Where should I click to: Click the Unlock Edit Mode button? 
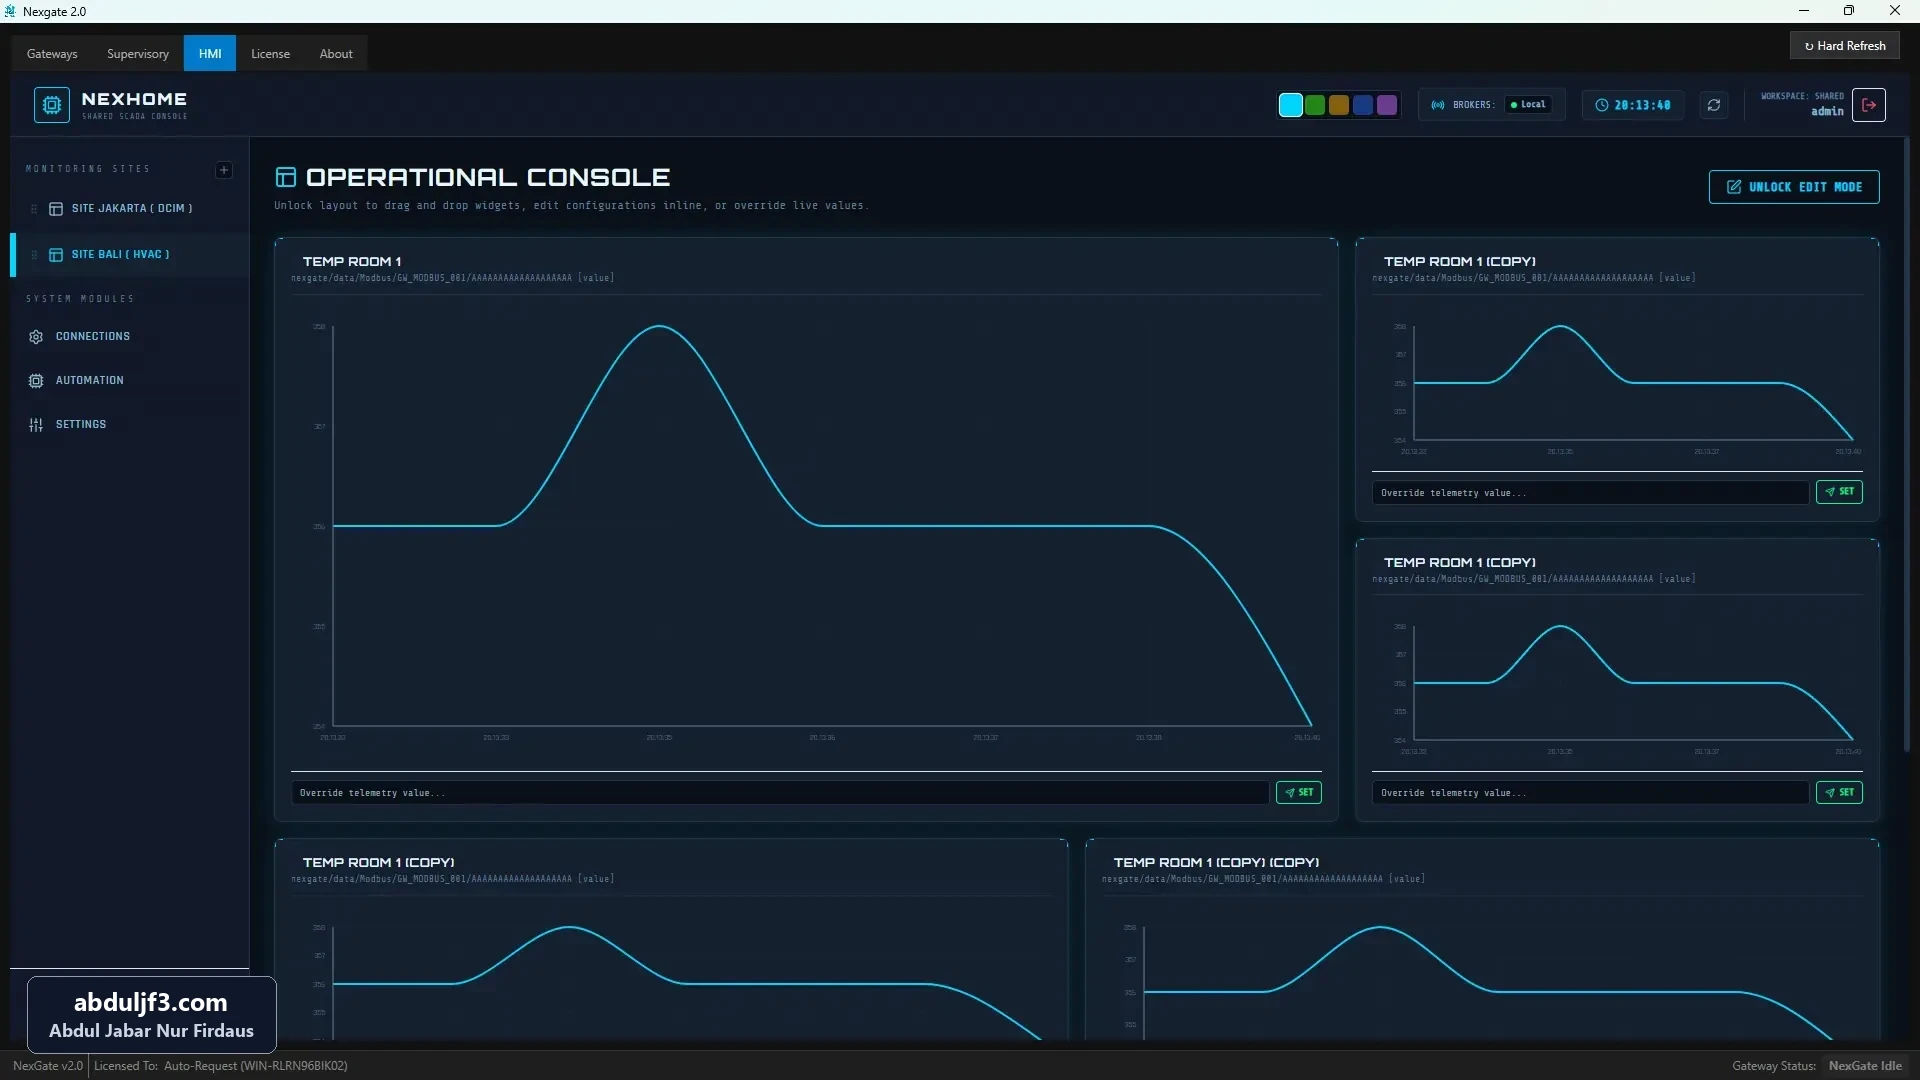pos(1794,187)
